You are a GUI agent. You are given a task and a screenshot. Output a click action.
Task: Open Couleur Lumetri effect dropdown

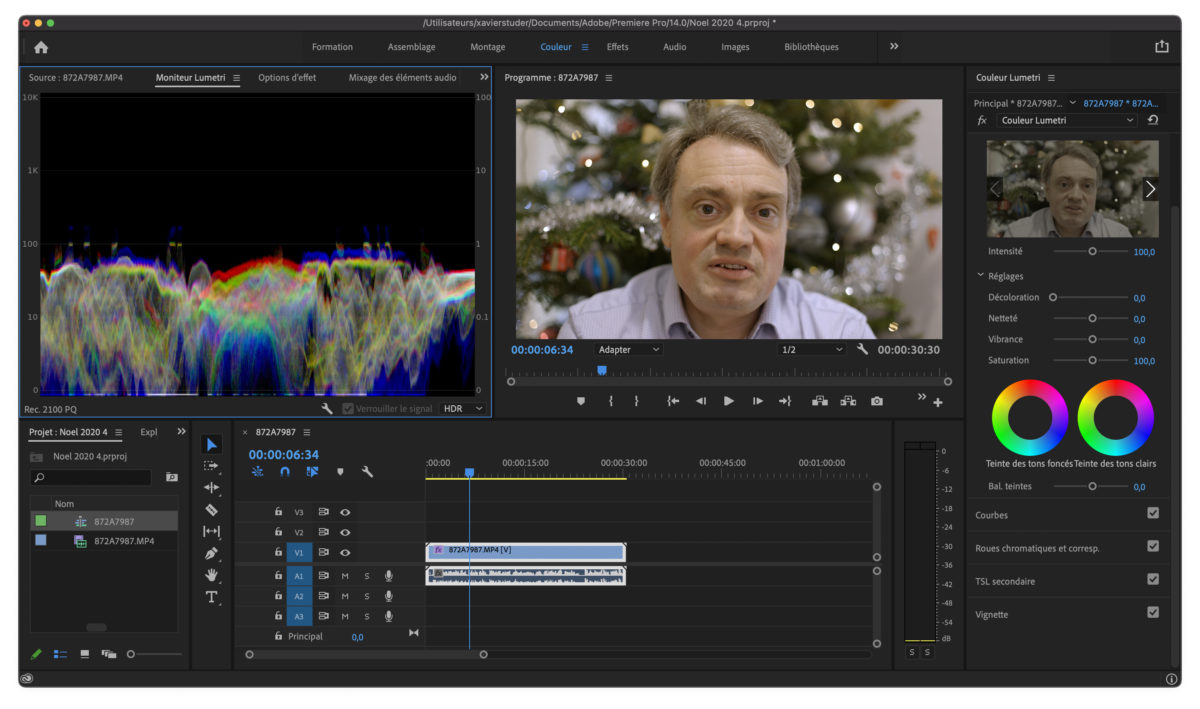(1066, 120)
